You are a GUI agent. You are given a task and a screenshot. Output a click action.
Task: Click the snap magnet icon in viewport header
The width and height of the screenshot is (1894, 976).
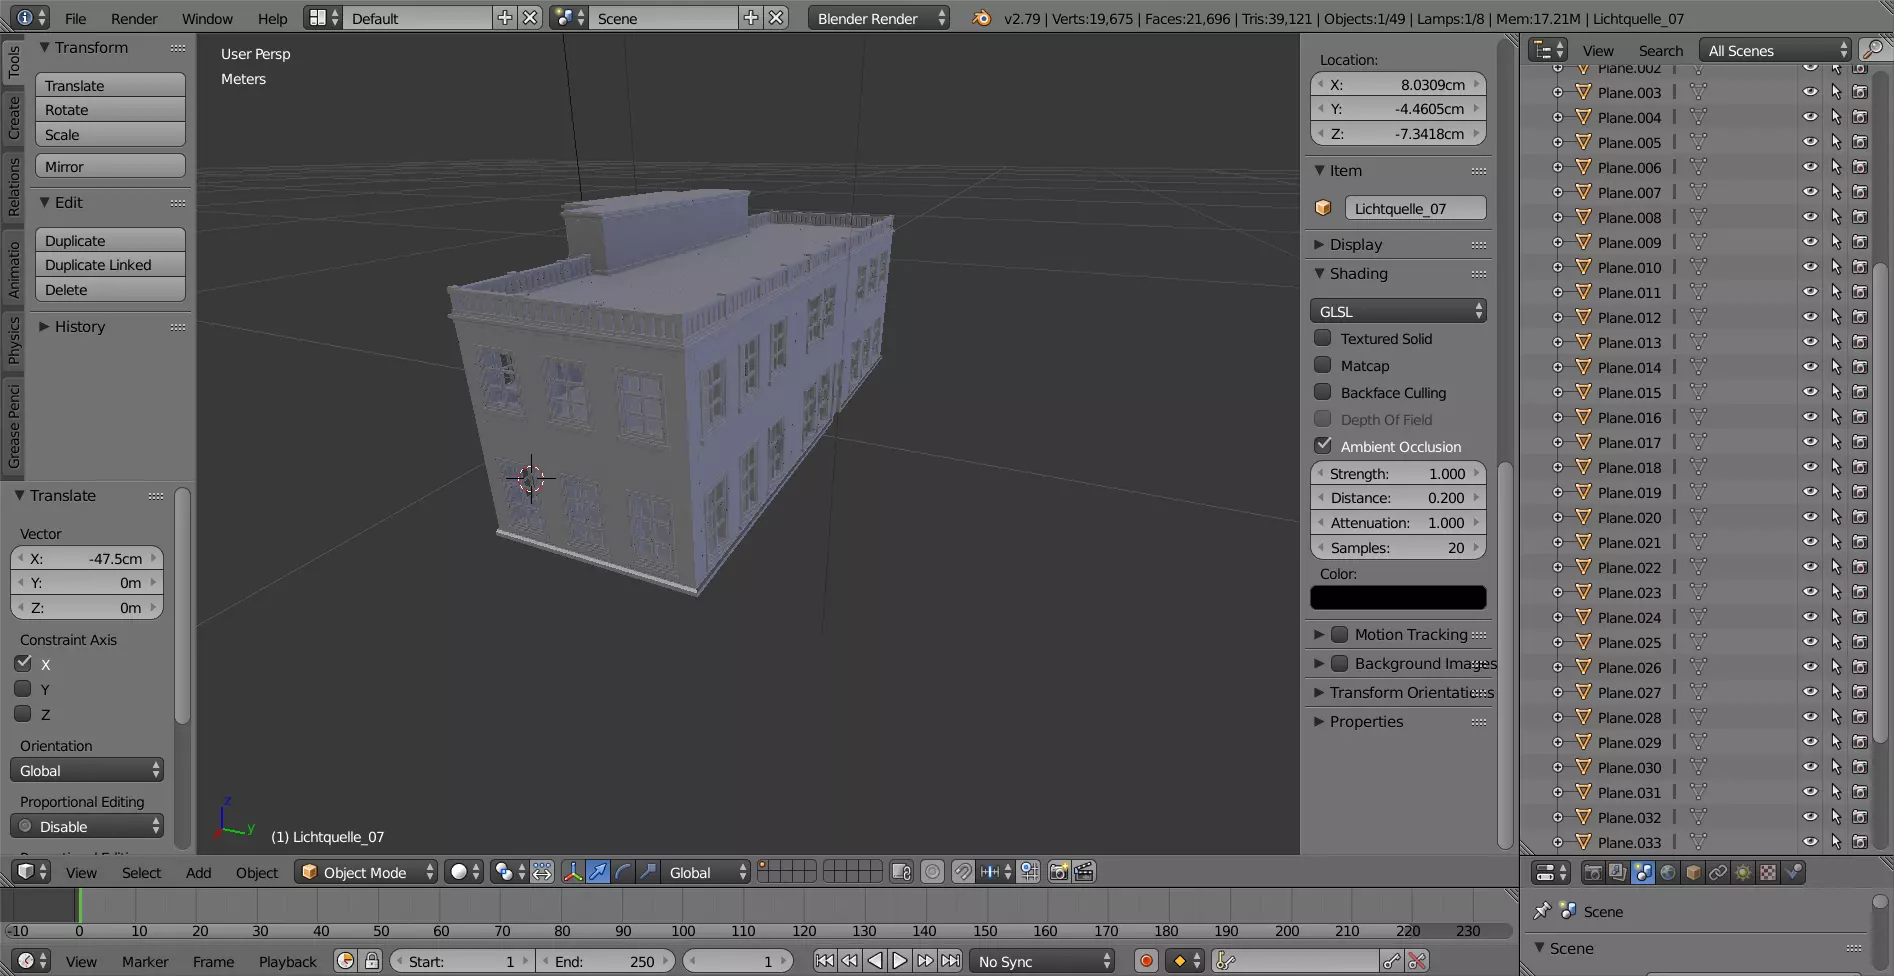pos(962,872)
